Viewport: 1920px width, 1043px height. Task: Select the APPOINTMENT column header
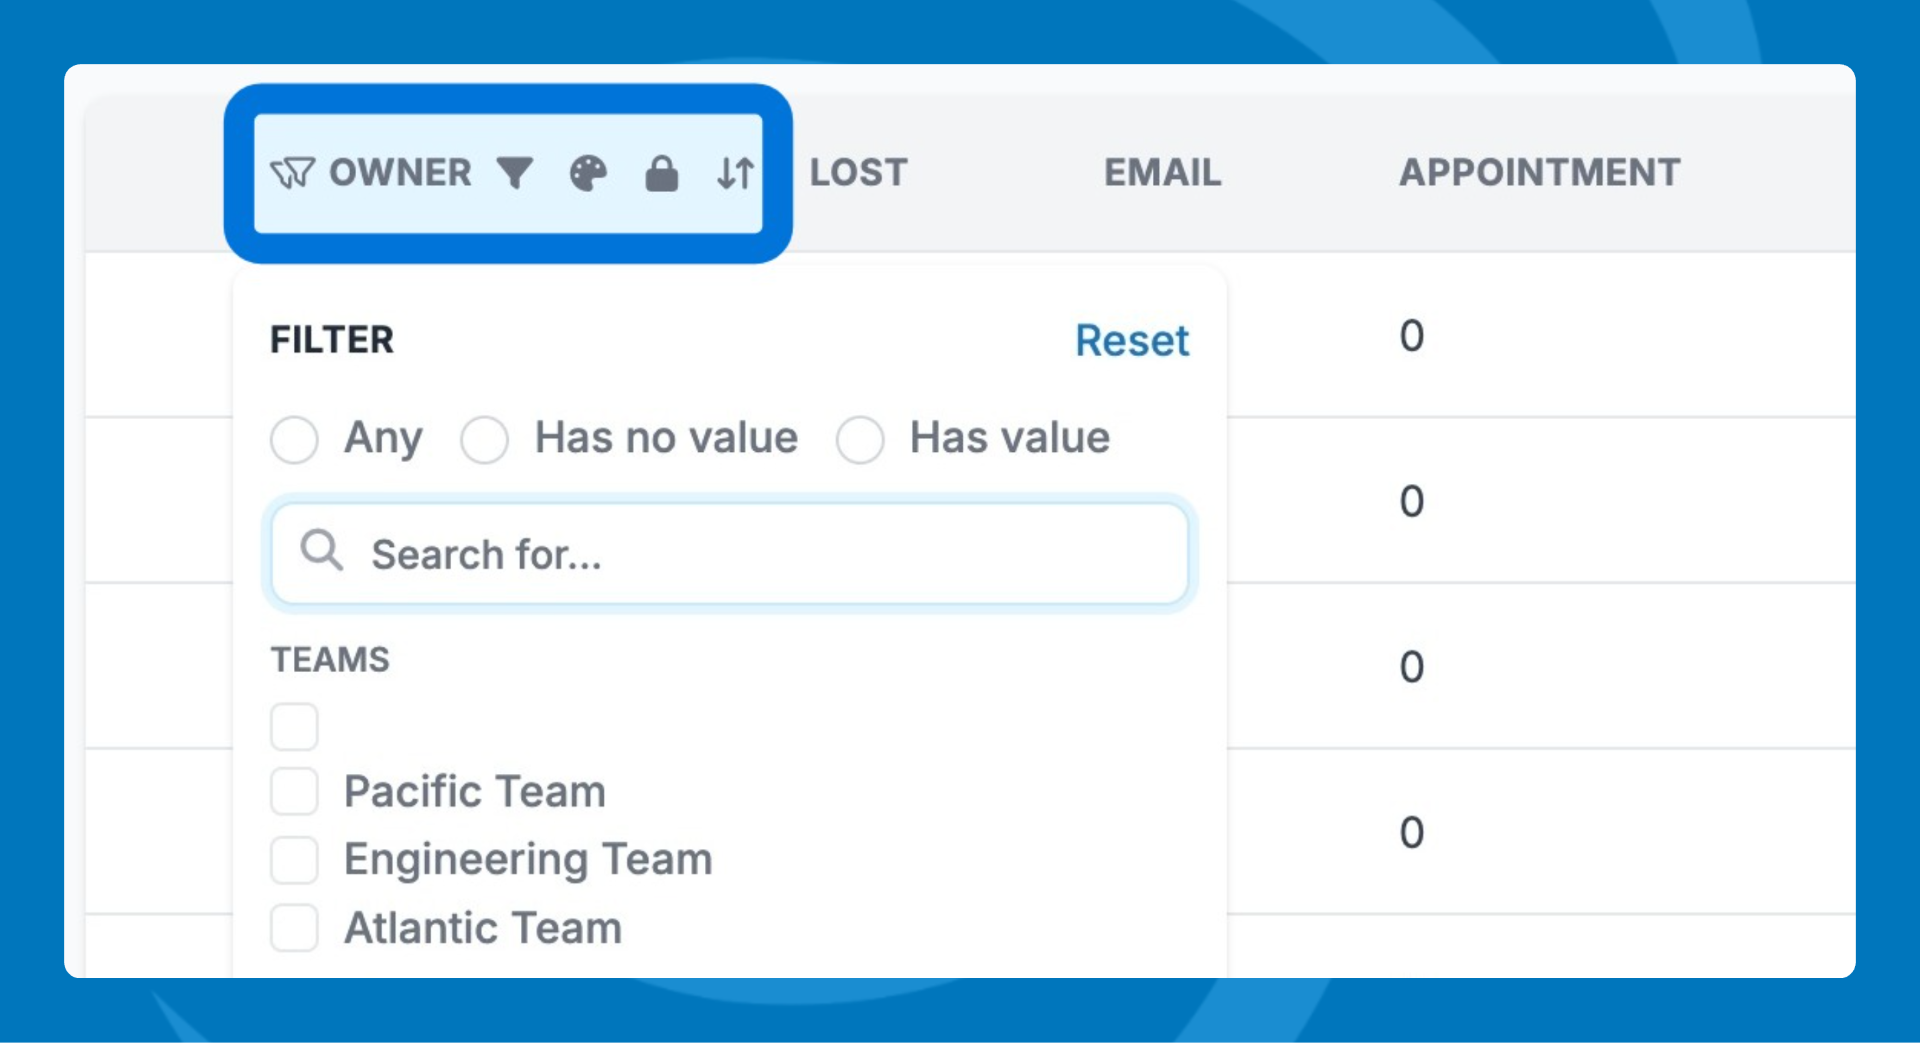coord(1539,173)
